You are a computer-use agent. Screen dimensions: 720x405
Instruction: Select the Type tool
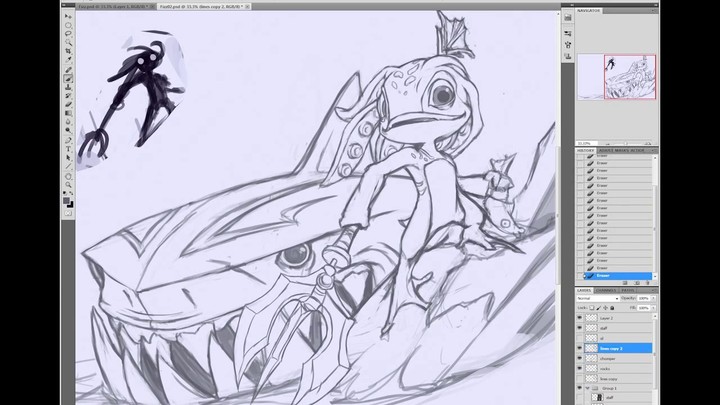68,149
